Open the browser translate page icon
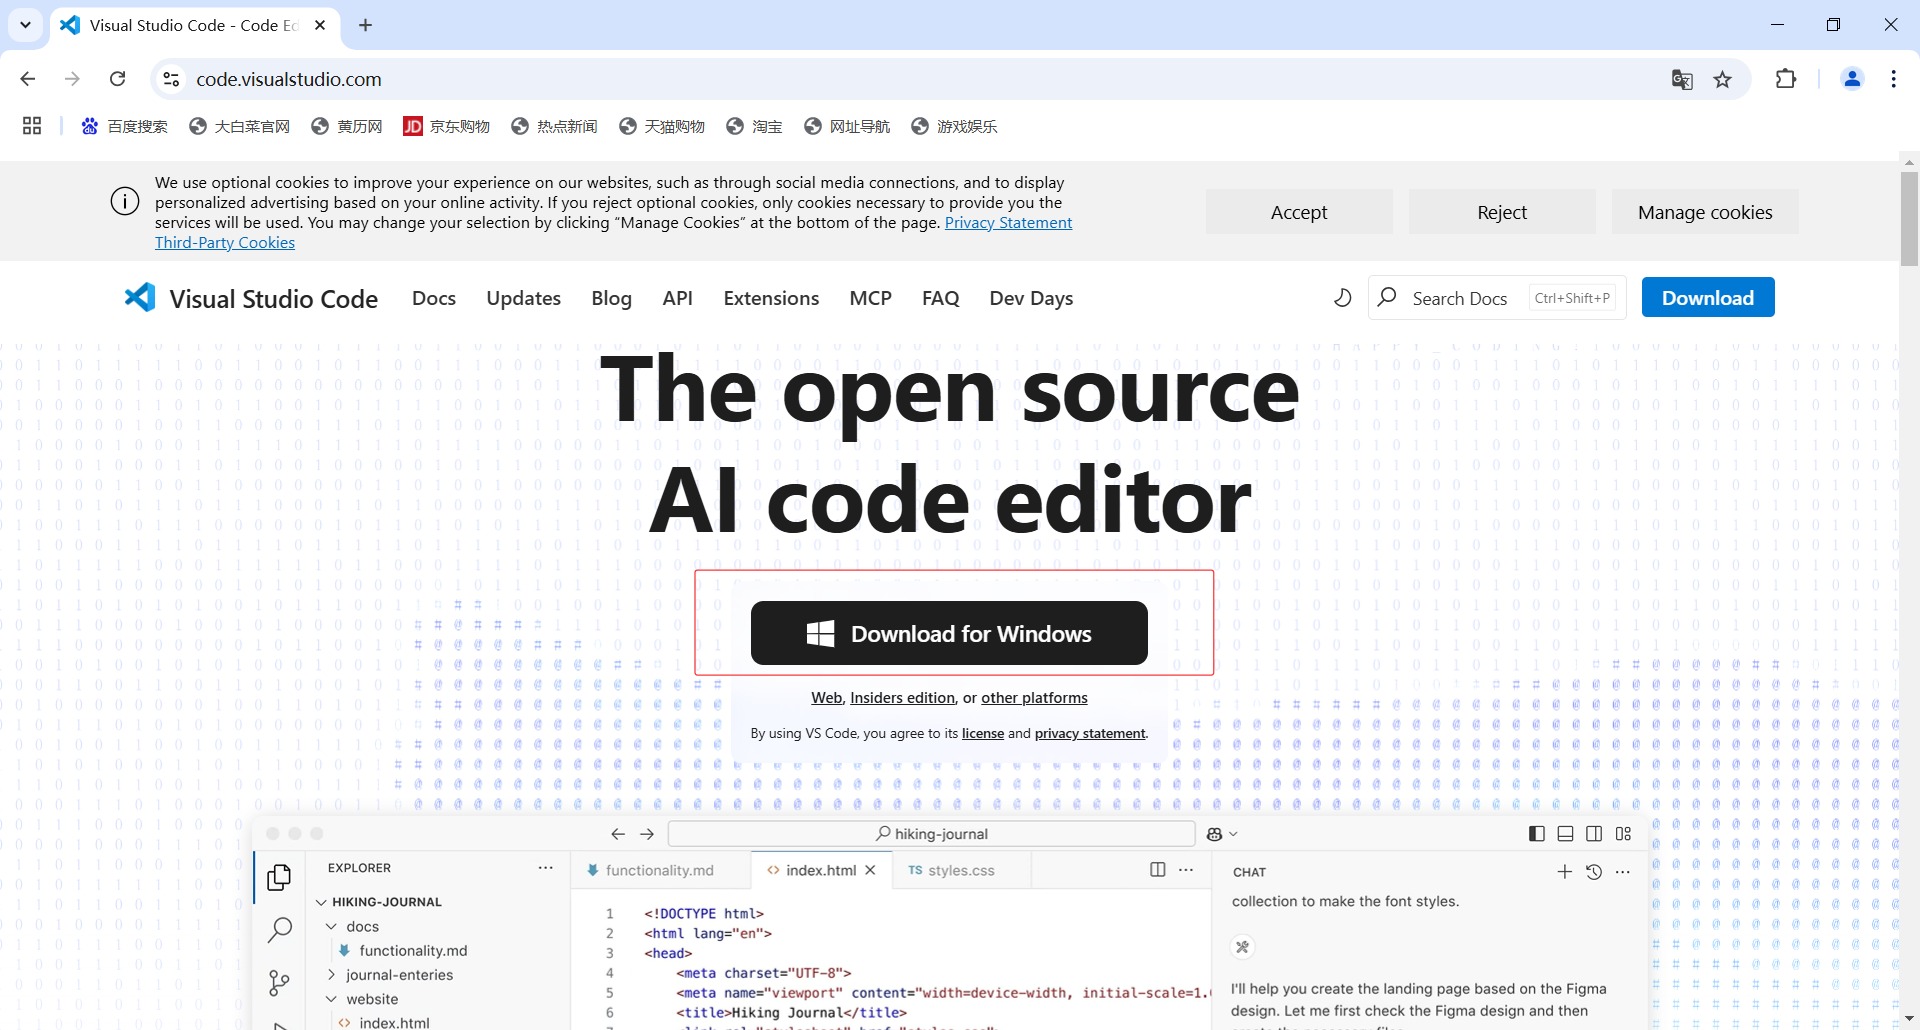Image resolution: width=1920 pixels, height=1030 pixels. click(1682, 79)
